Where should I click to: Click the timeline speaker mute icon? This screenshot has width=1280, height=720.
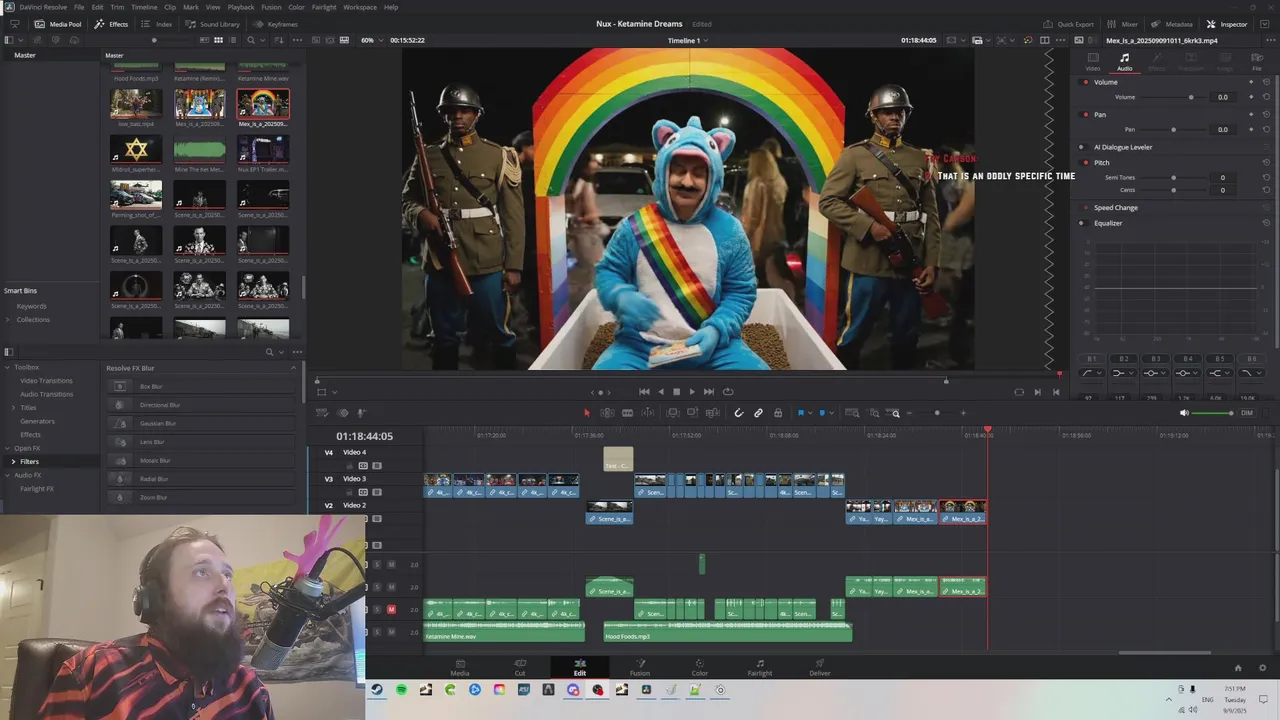(1184, 413)
